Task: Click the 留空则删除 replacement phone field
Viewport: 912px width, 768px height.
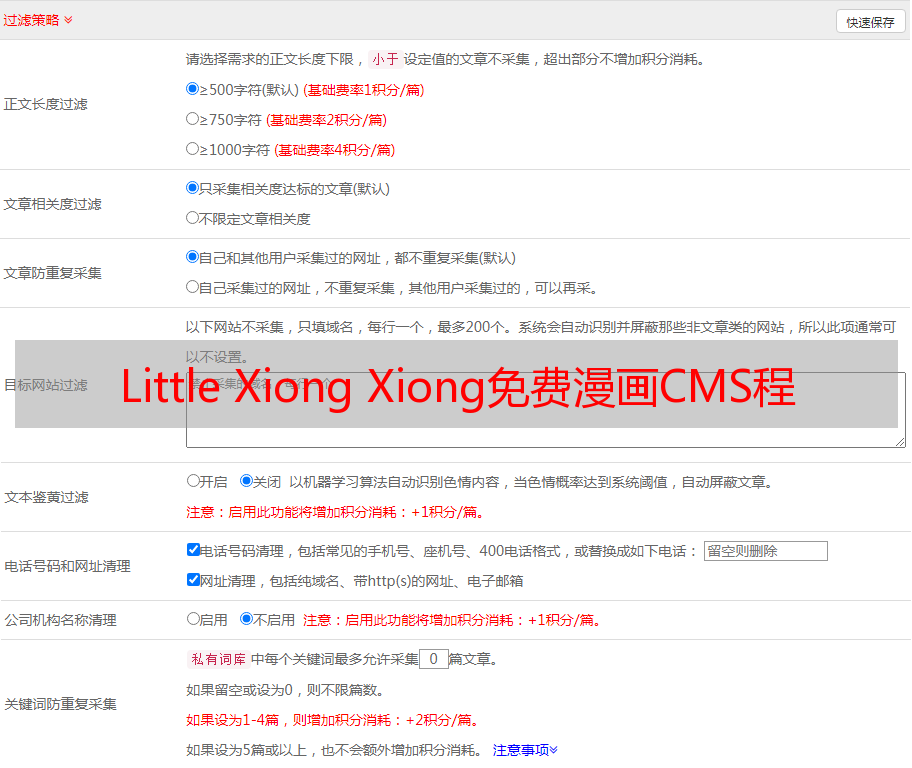Action: pos(765,551)
